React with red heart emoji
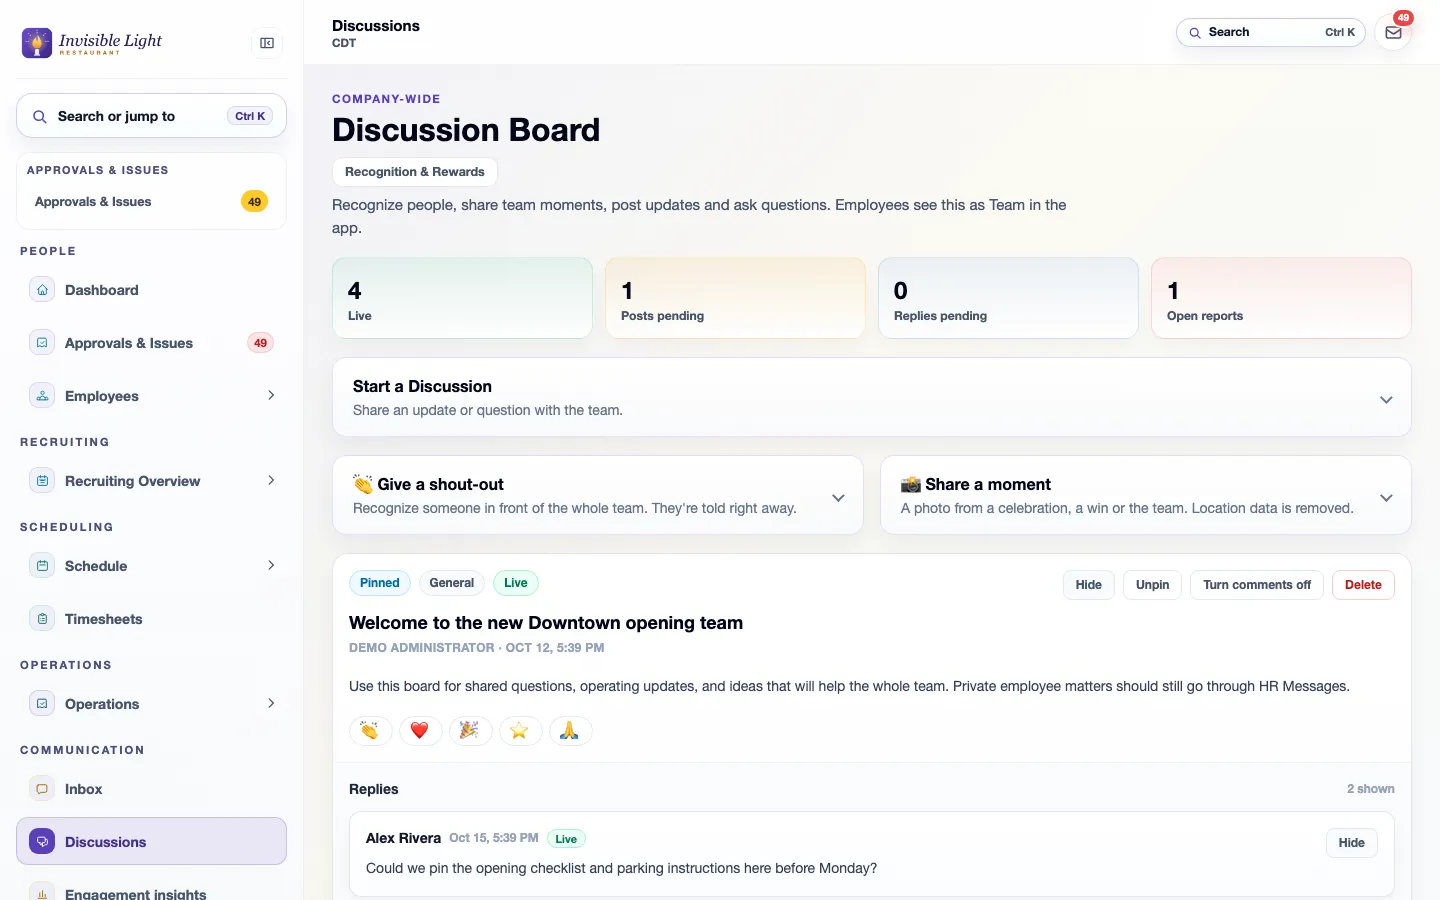The width and height of the screenshot is (1440, 900). (x=420, y=731)
